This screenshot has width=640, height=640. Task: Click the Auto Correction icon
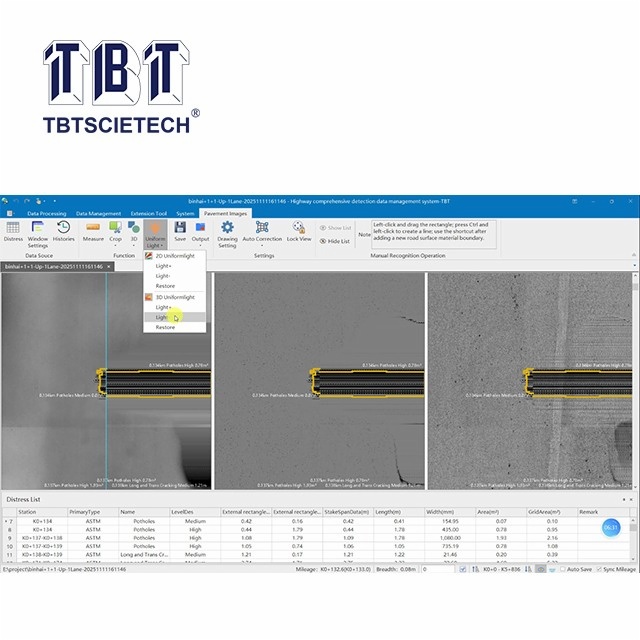[x=262, y=232]
